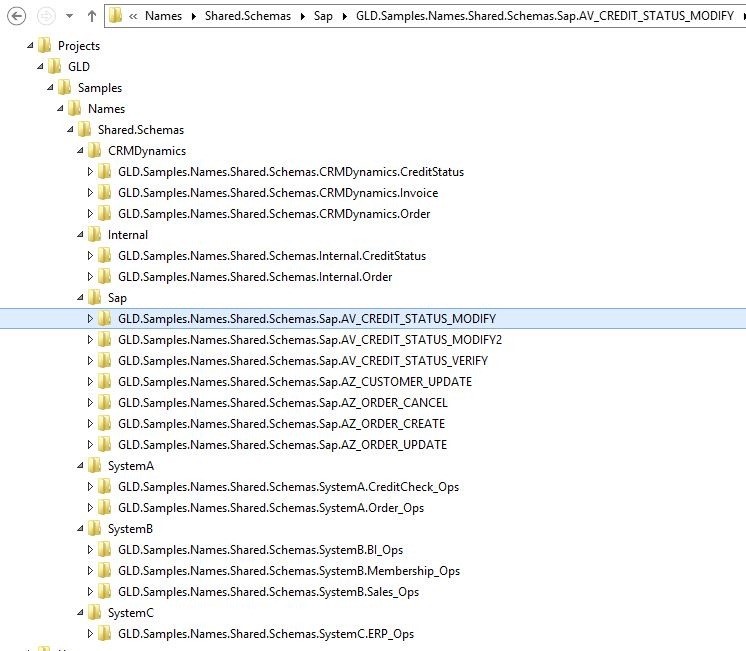Screen dimensions: 746x651
Task: Select the SystemC folder label
Action: point(131,613)
